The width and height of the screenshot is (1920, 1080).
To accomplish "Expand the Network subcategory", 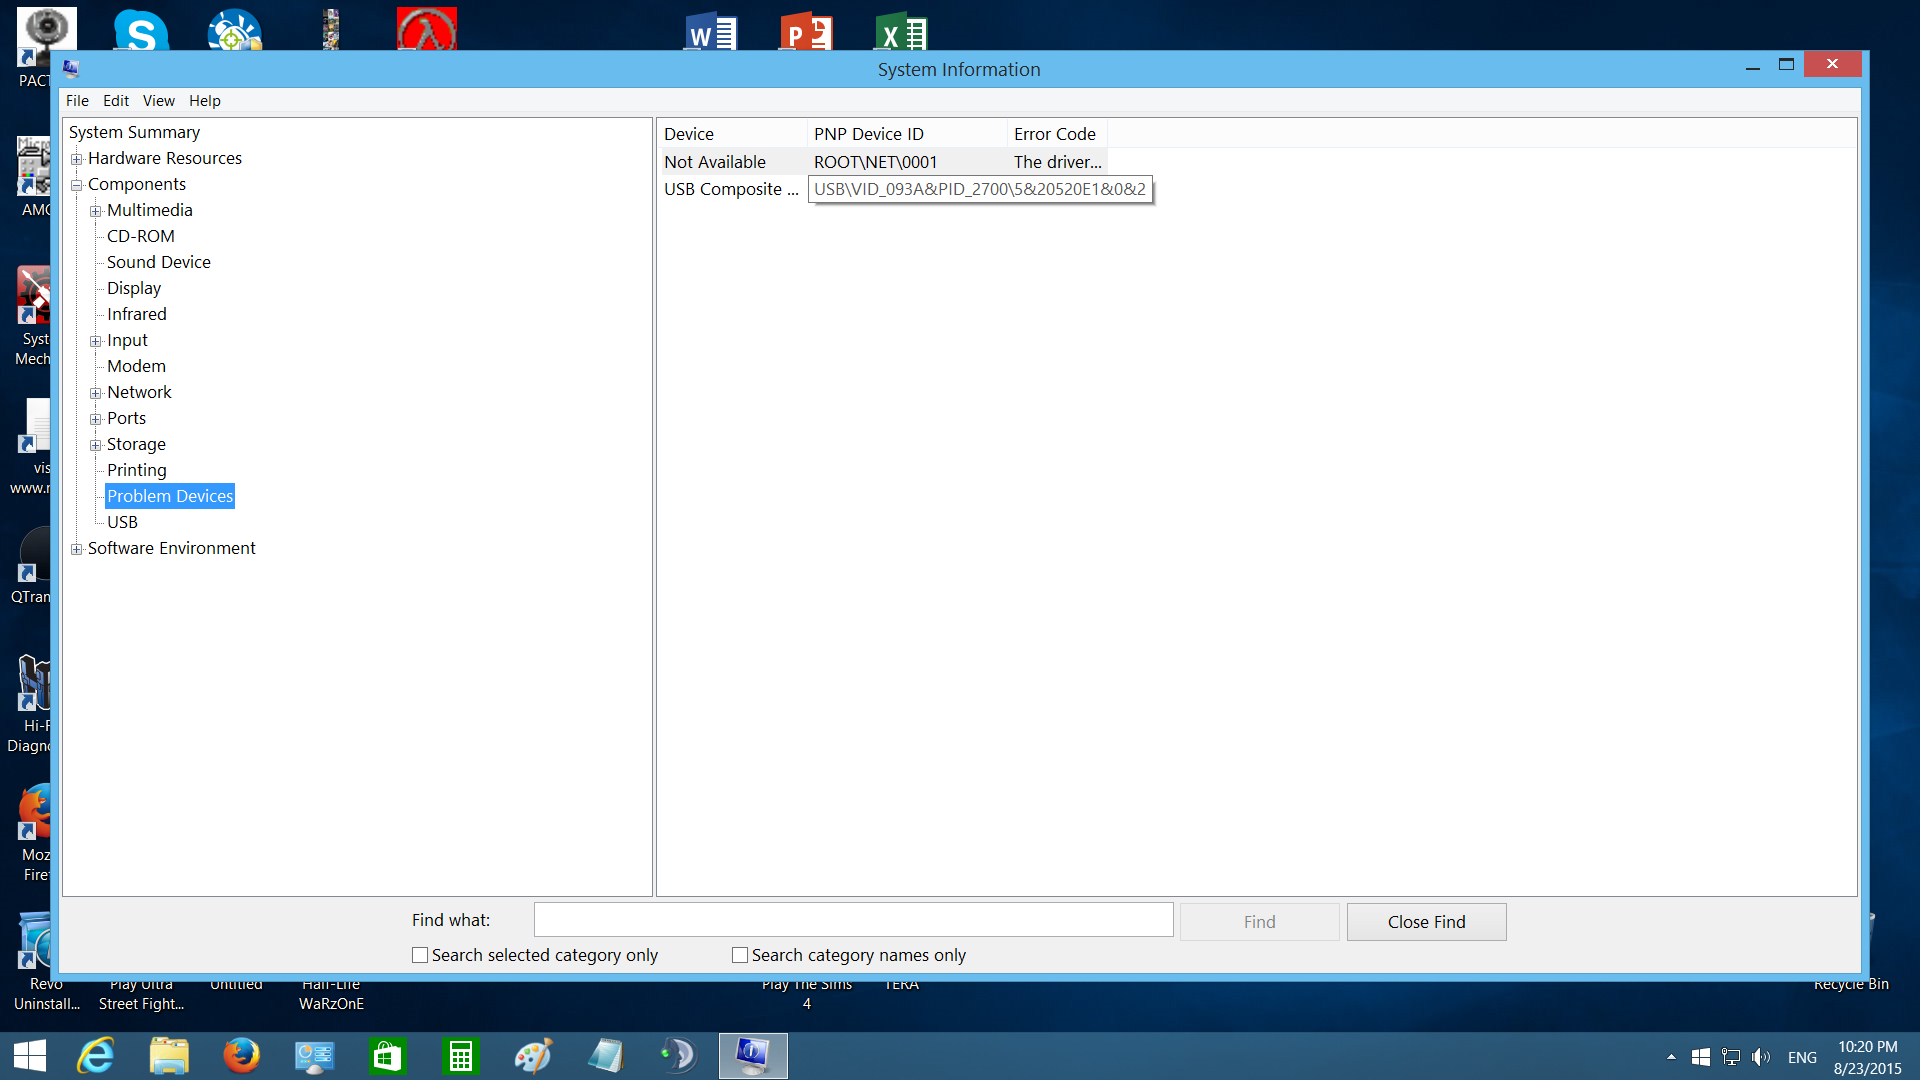I will 96,393.
